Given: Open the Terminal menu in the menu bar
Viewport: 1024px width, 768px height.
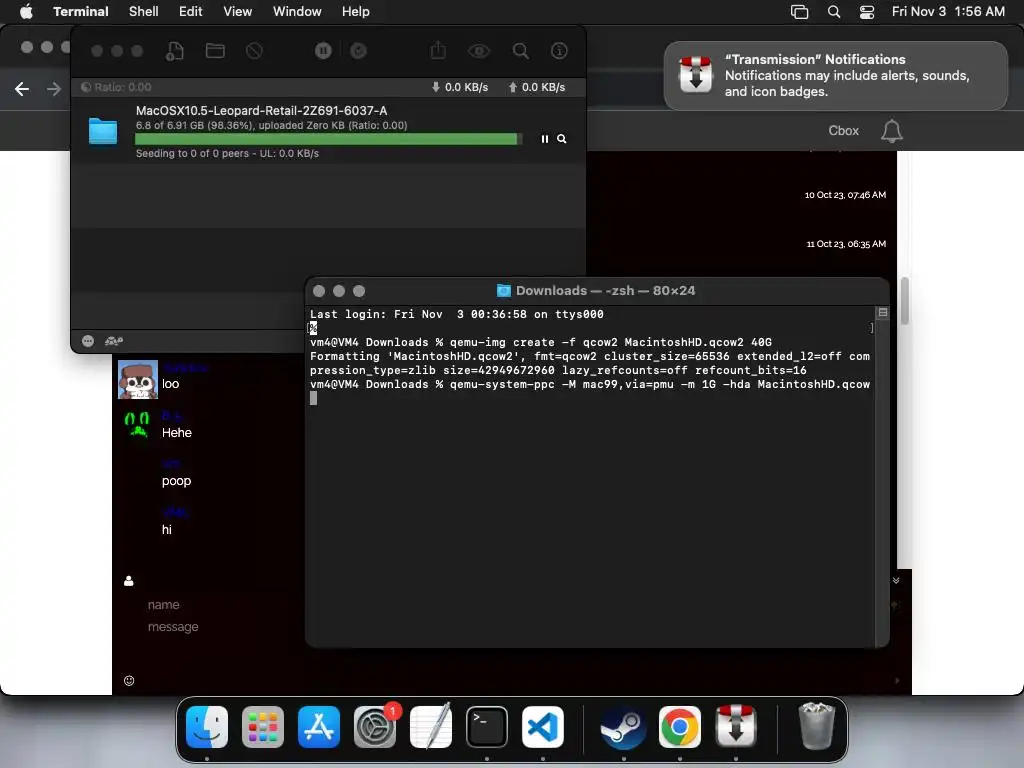Looking at the screenshot, I should [81, 11].
